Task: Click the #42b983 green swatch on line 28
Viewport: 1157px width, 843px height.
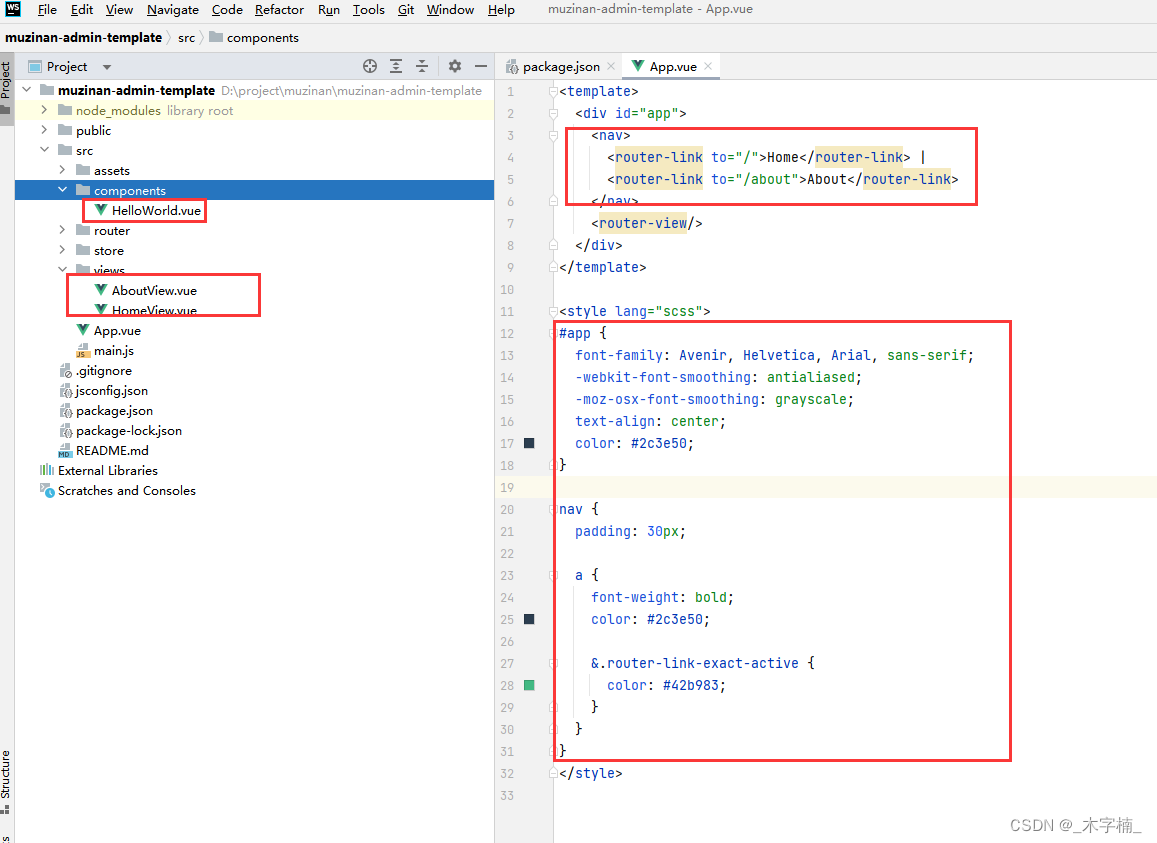Action: pyautogui.click(x=529, y=685)
